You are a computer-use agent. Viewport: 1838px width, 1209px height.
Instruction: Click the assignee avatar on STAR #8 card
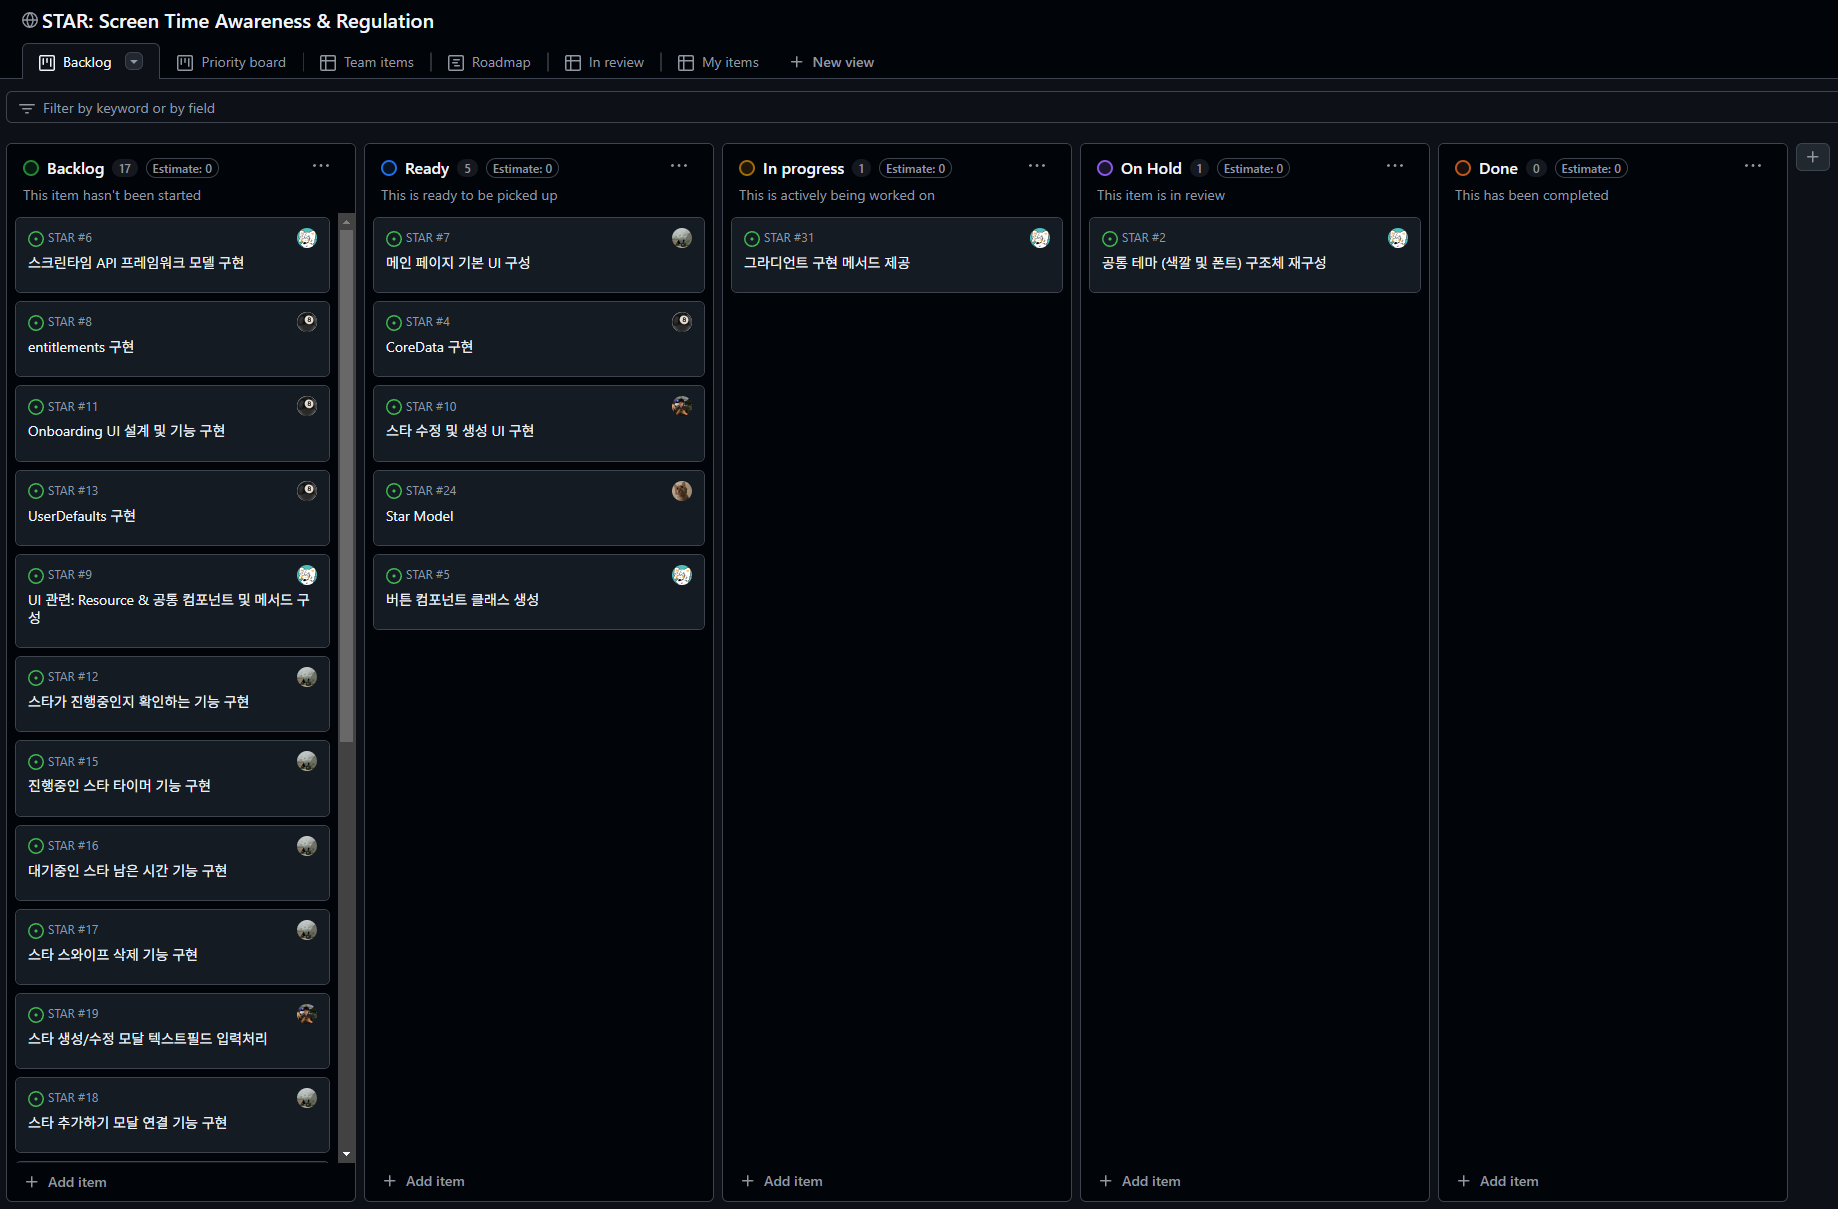pyautogui.click(x=307, y=322)
